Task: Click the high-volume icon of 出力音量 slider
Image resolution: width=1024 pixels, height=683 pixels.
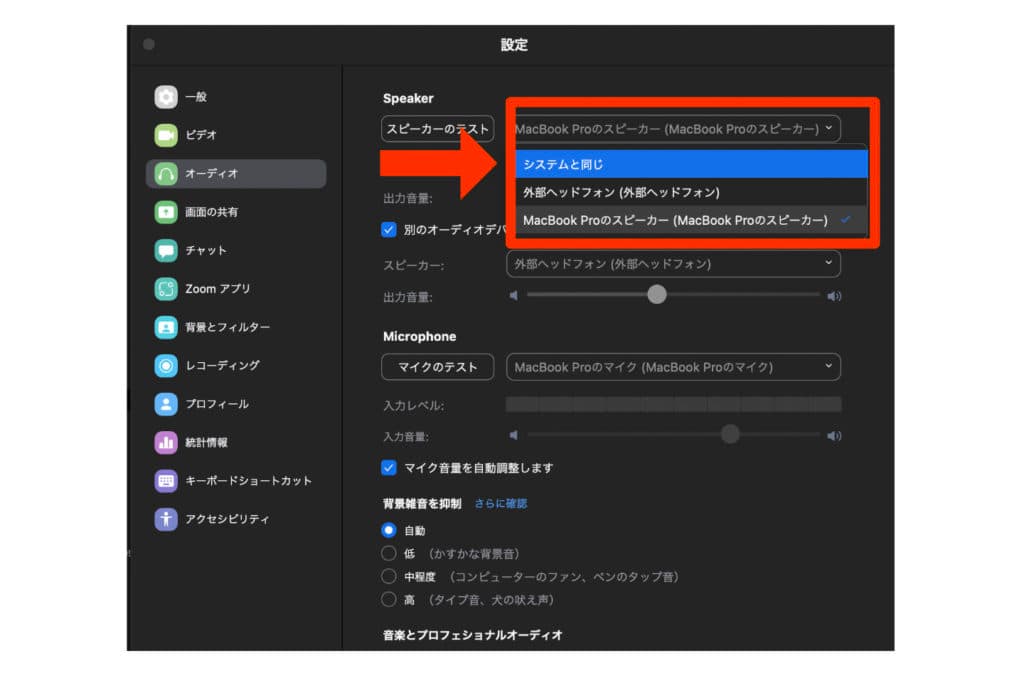Action: 834,296
